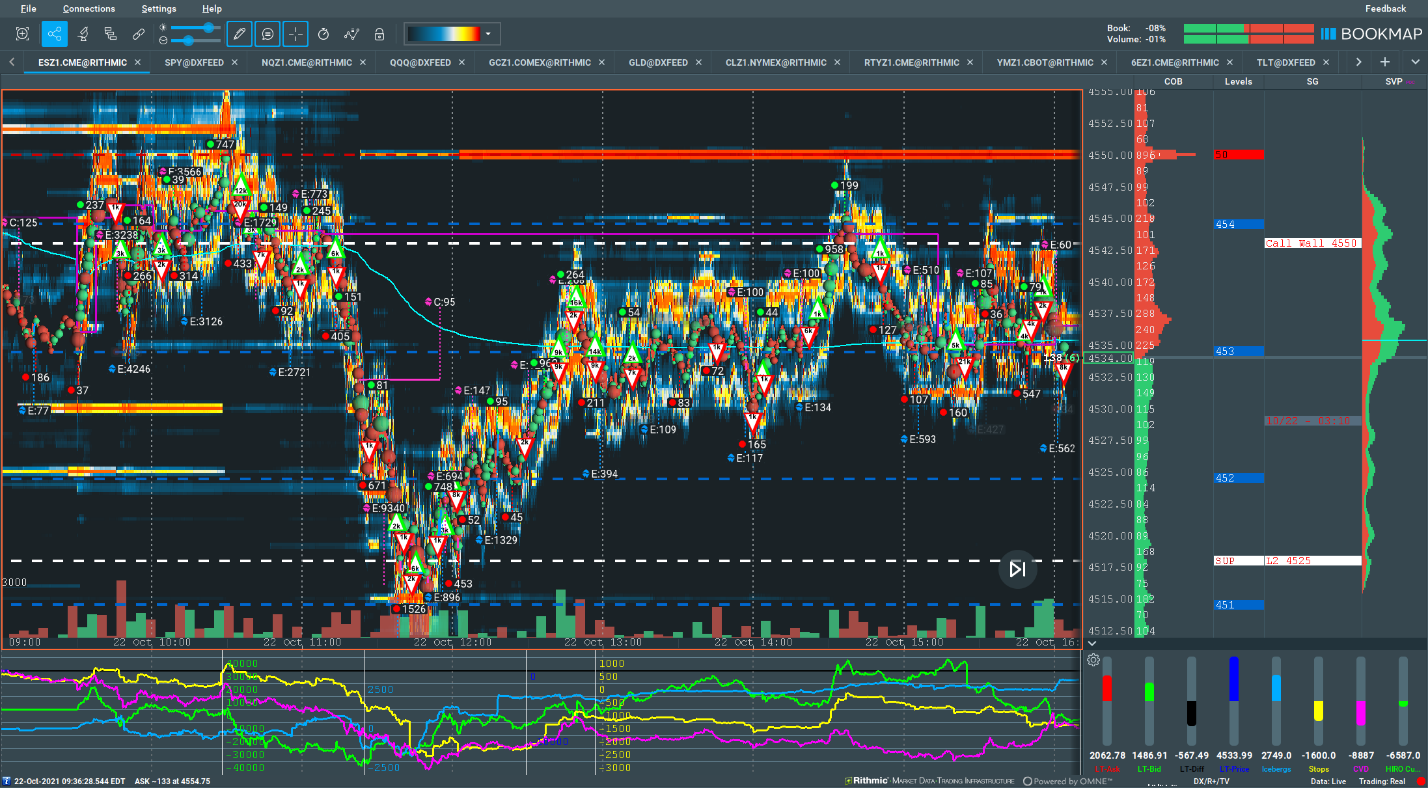Toggle the lock icon on toolbar
Screen dimensions: 1428x788
click(x=379, y=33)
